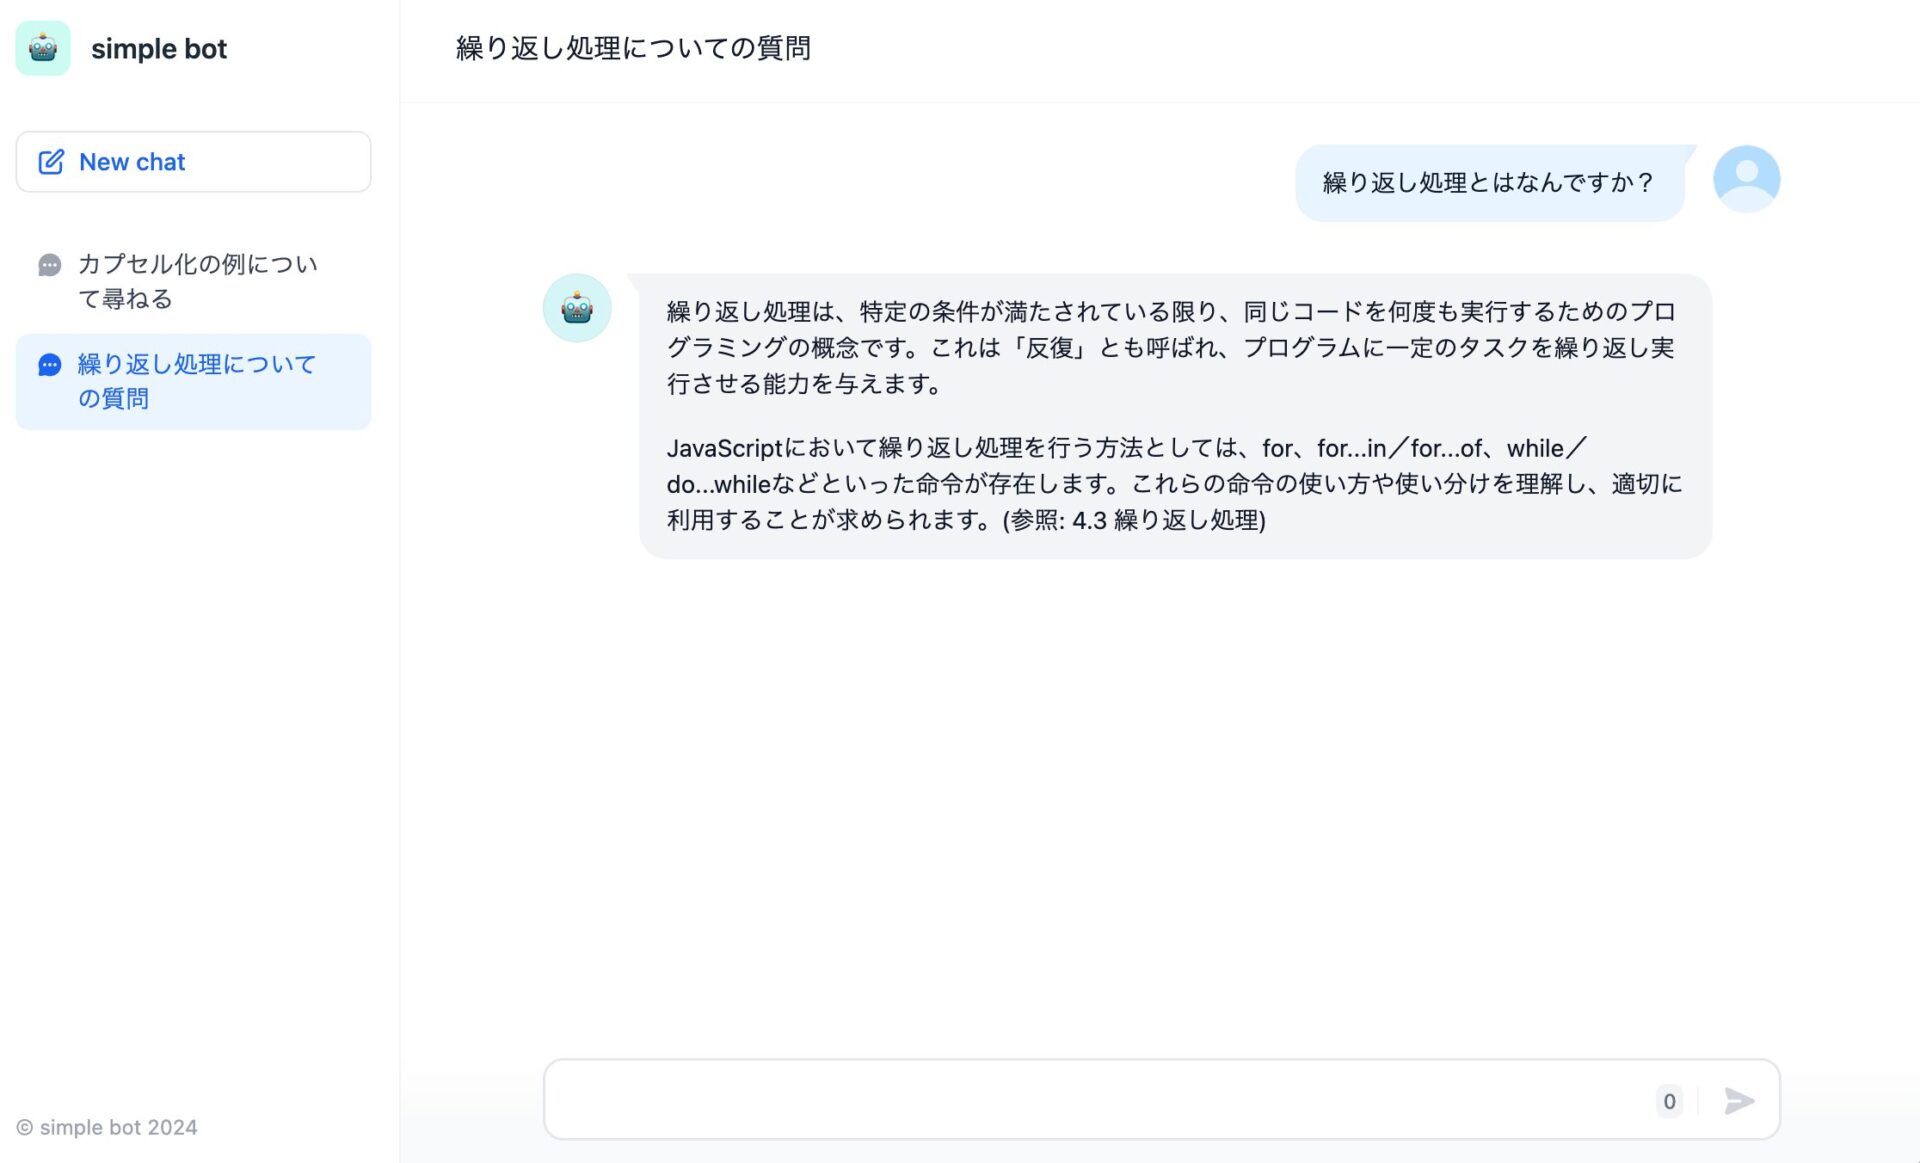The height and width of the screenshot is (1163, 1920).
Task: Click the user avatar icon
Action: point(1745,179)
